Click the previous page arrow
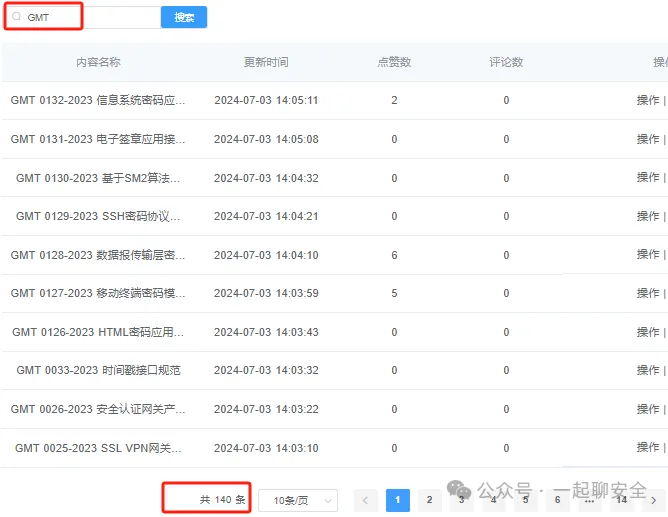This screenshot has height=517, width=668. [x=365, y=500]
